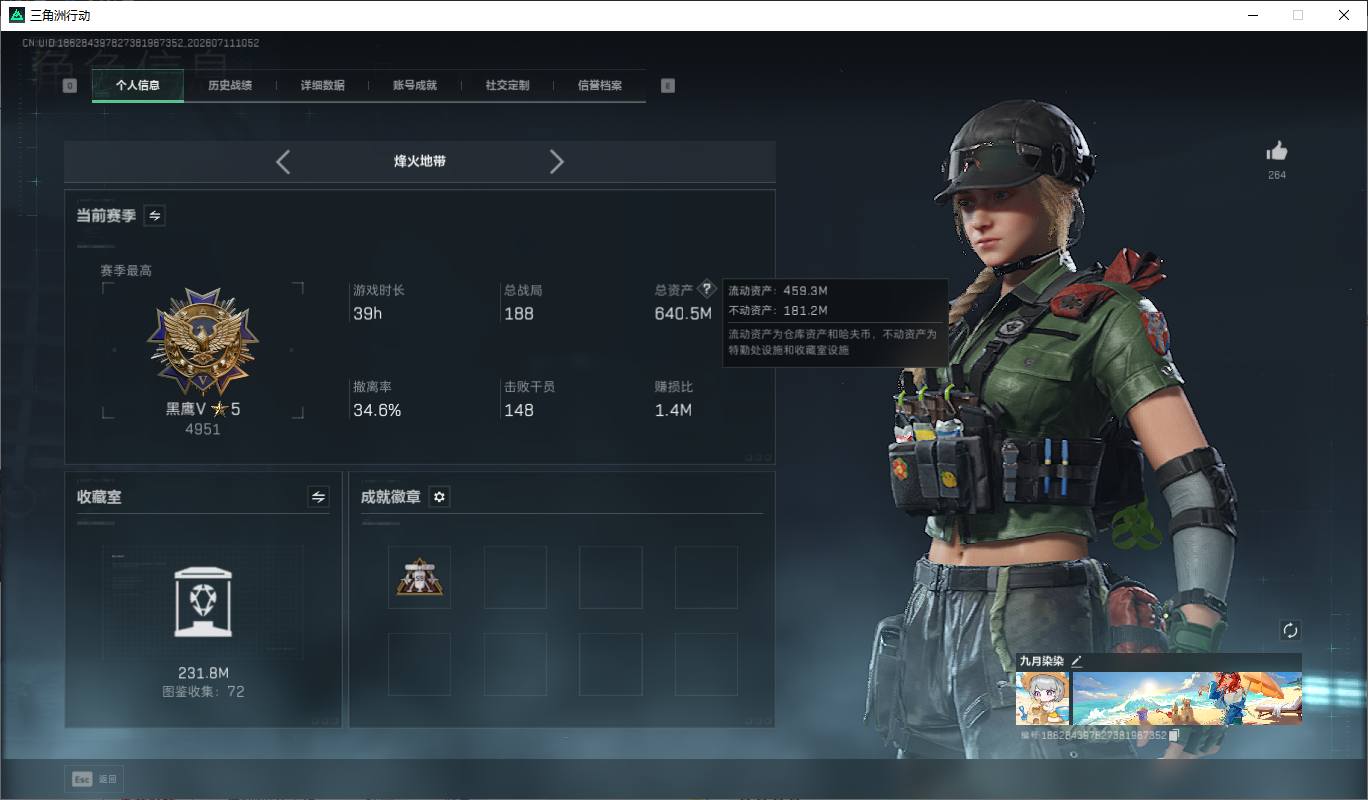Click the E key icon right of tabs
The width and height of the screenshot is (1368, 800).
[x=668, y=86]
